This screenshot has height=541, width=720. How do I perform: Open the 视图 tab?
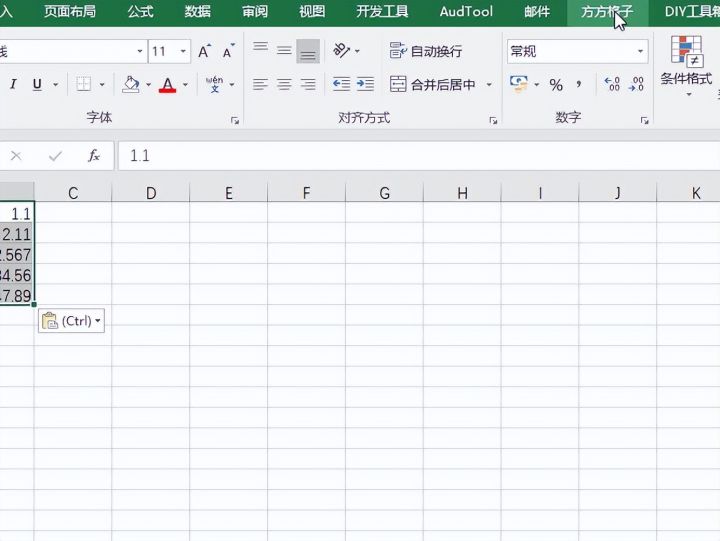click(312, 11)
